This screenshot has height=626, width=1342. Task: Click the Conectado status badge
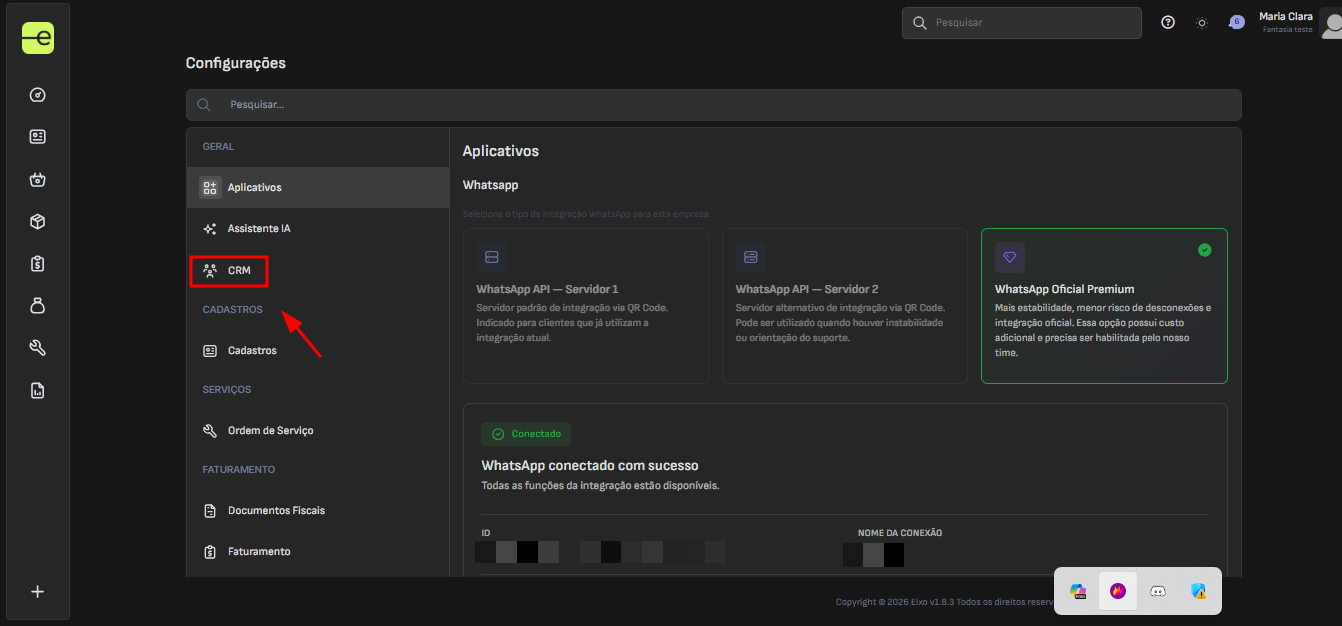click(526, 434)
